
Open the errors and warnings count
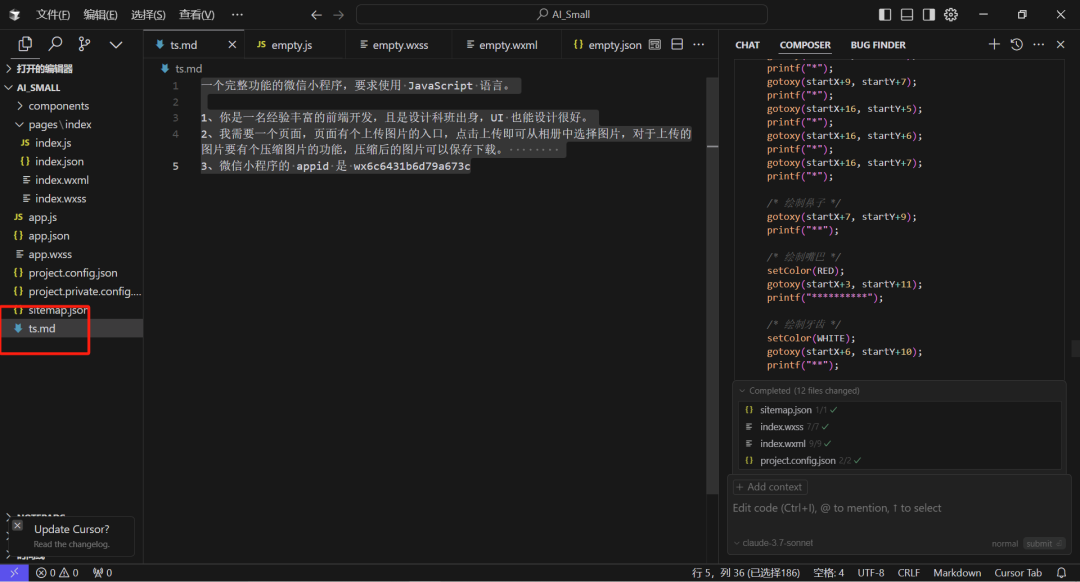pos(57,573)
